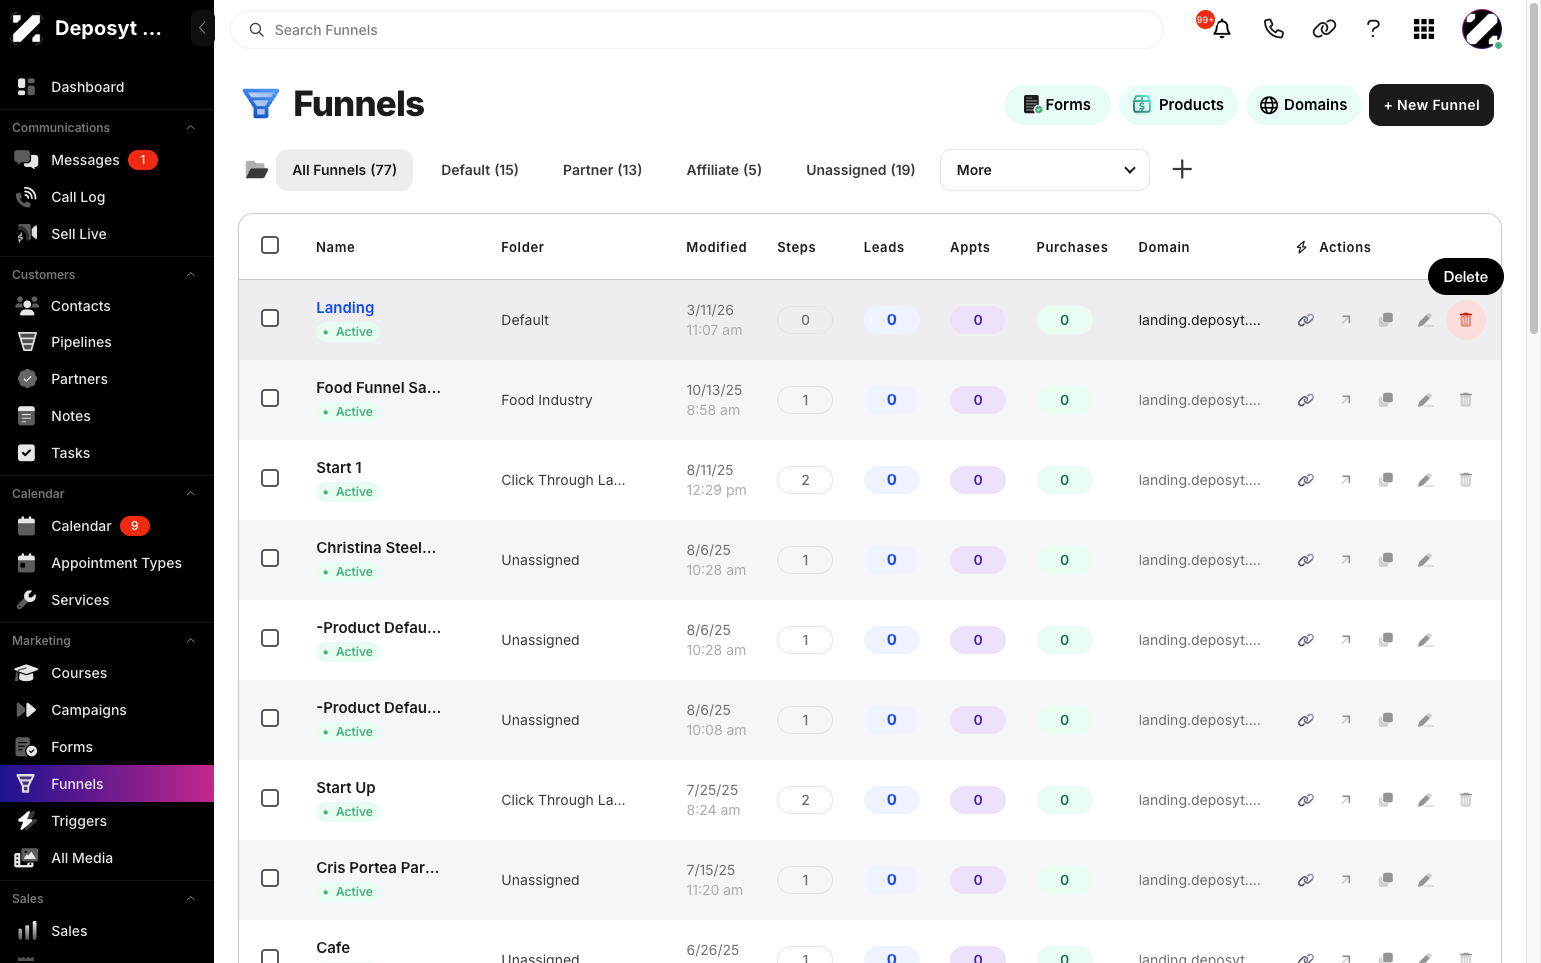Switch to the Default (15) tab
Viewport: 1541px width, 963px height.
[x=480, y=170]
